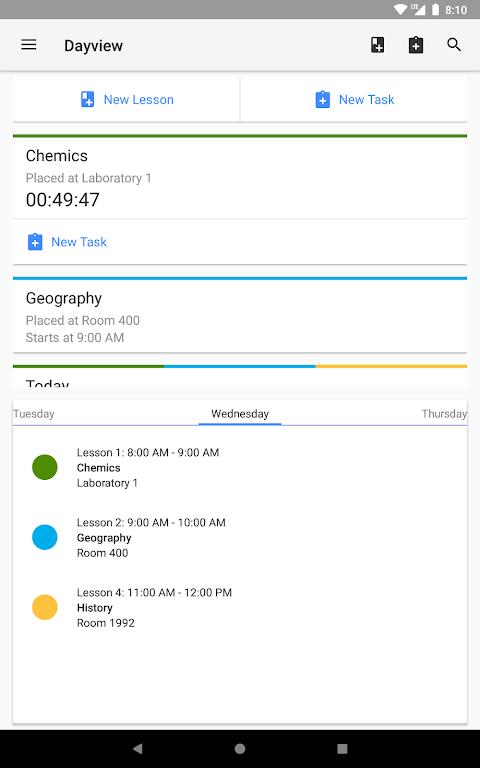Select the Wednesday tab

(240, 414)
